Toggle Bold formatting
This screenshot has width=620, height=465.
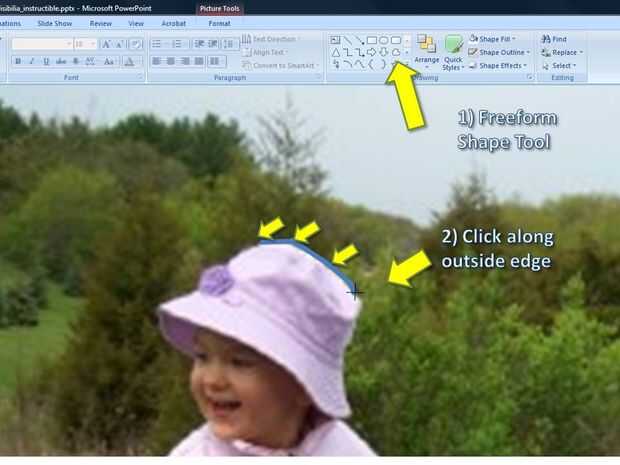[x=18, y=61]
